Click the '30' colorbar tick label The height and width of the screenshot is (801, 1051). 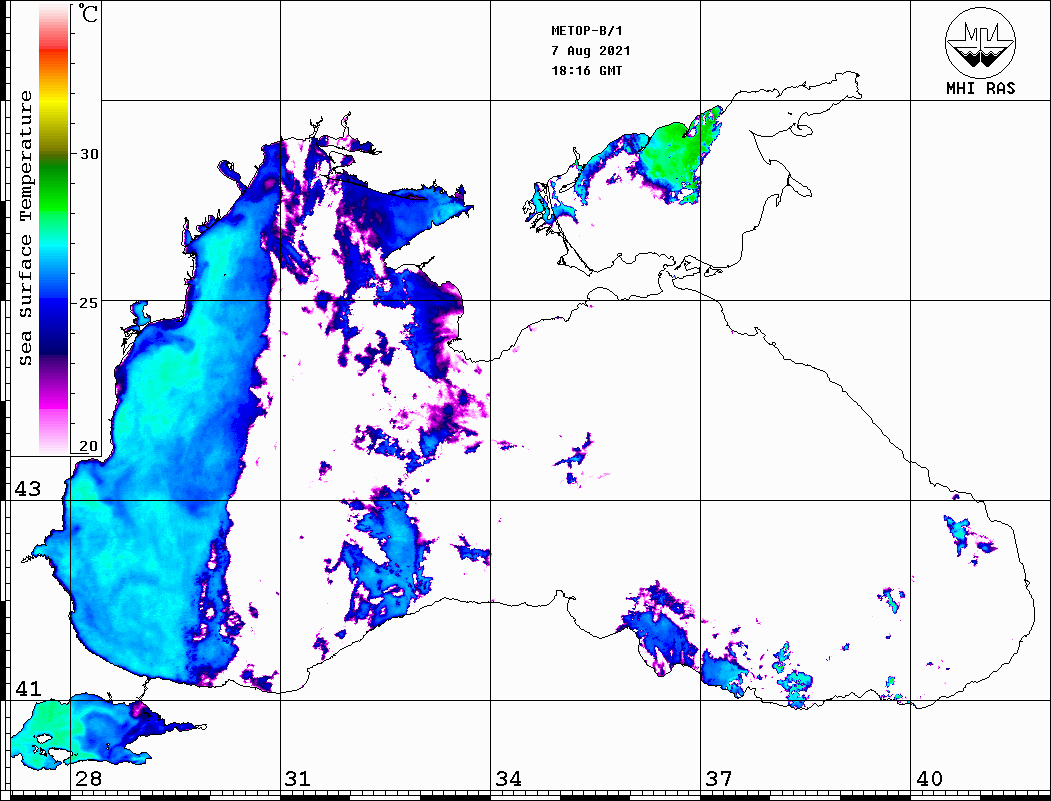88,153
